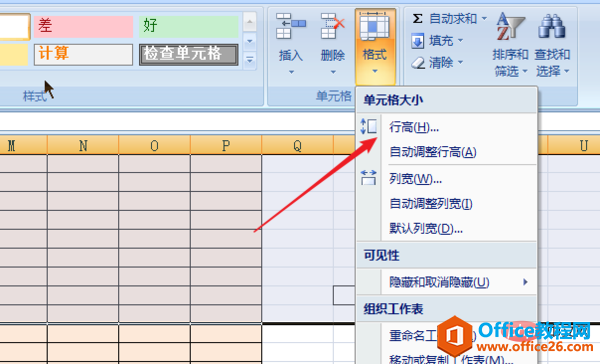This screenshot has width=600, height=364.
Task: Click the Fill (填充) down-arrow icon
Action: (x=417, y=41)
